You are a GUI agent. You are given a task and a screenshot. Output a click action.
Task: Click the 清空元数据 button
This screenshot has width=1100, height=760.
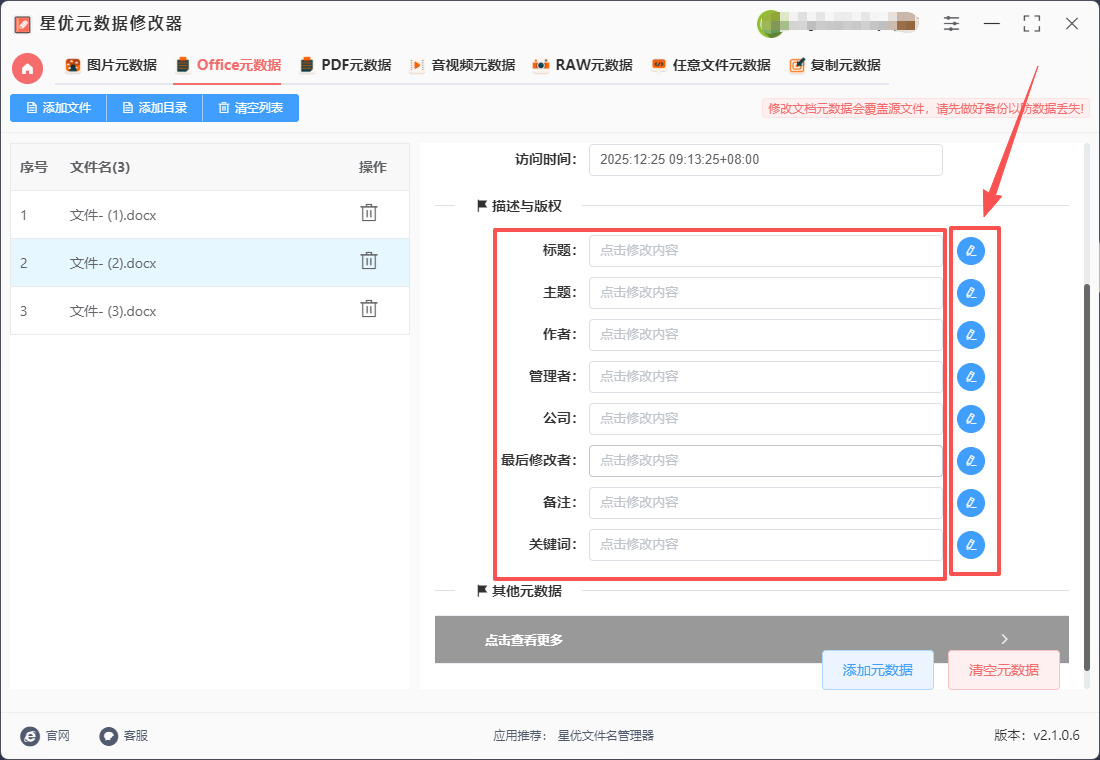click(x=1004, y=670)
